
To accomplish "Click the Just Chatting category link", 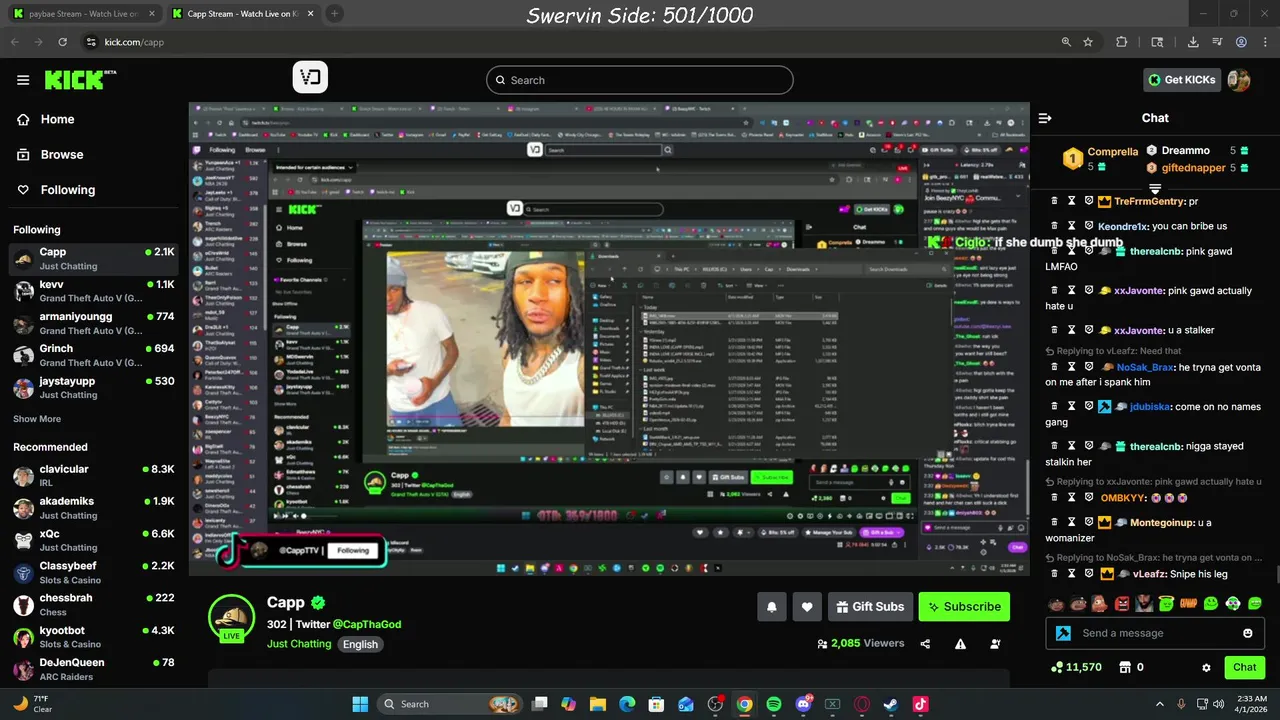I will (299, 644).
